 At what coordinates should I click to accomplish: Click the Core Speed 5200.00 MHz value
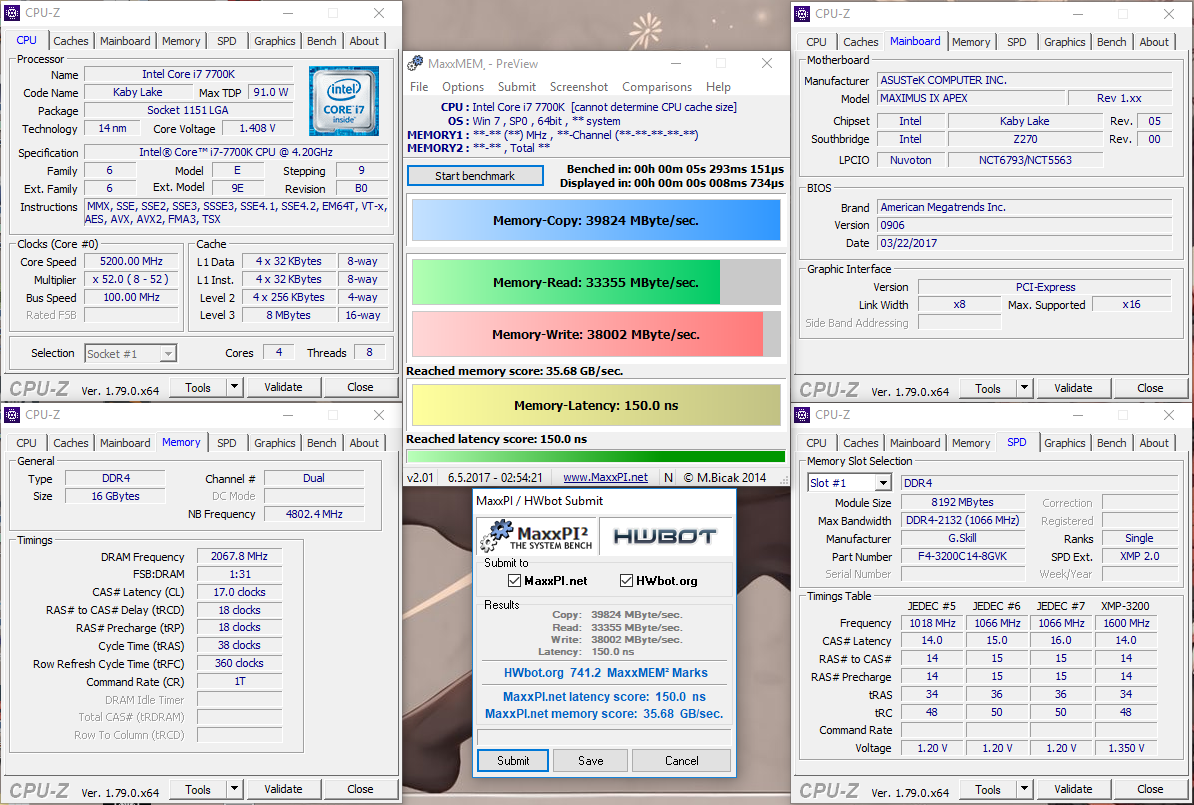pyautogui.click(x=131, y=261)
